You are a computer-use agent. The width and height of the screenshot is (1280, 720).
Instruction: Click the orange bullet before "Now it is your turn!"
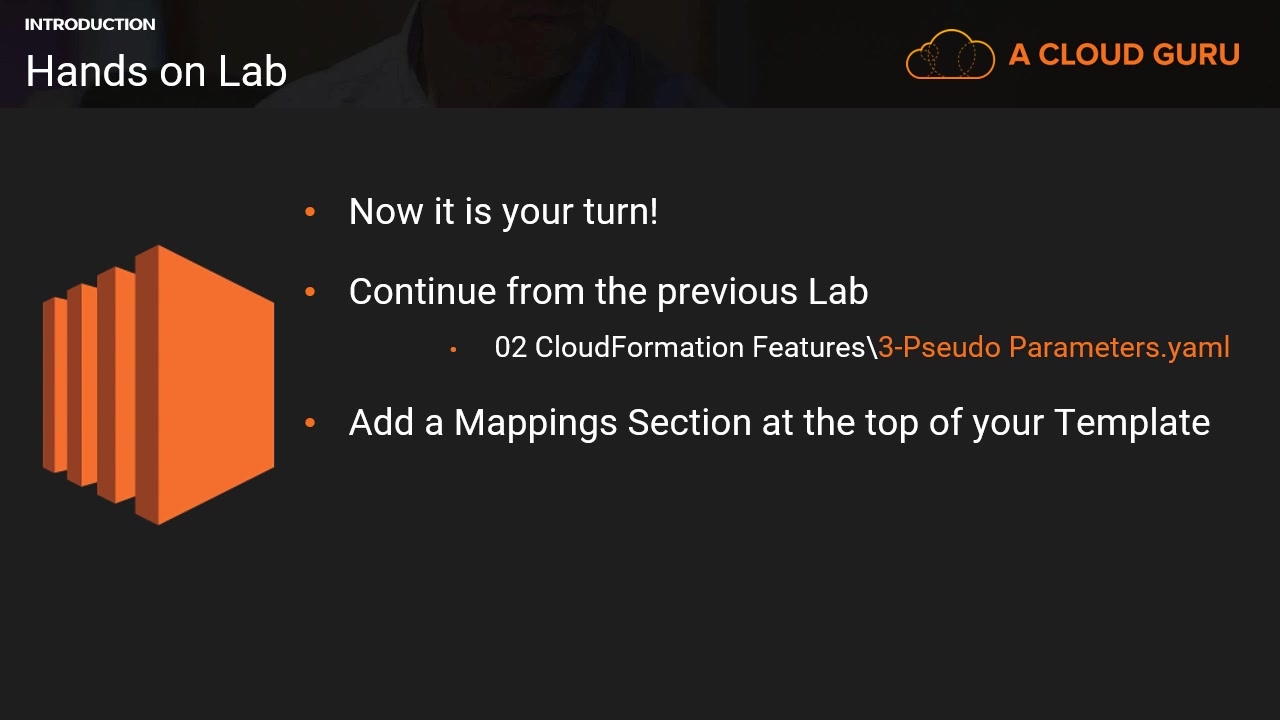click(310, 212)
